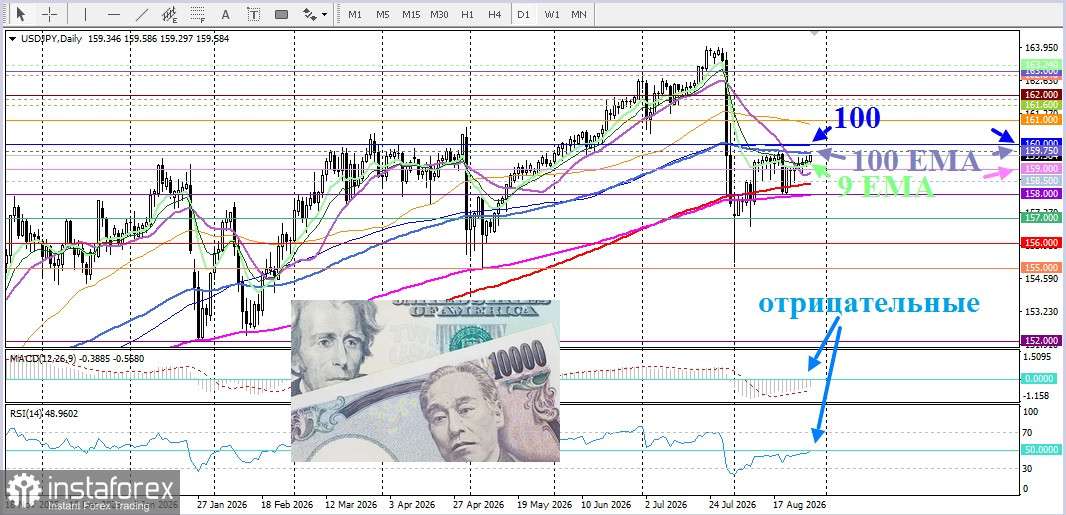Click the 153.230 price scale value
The height and width of the screenshot is (515, 1066).
[x=1041, y=312]
